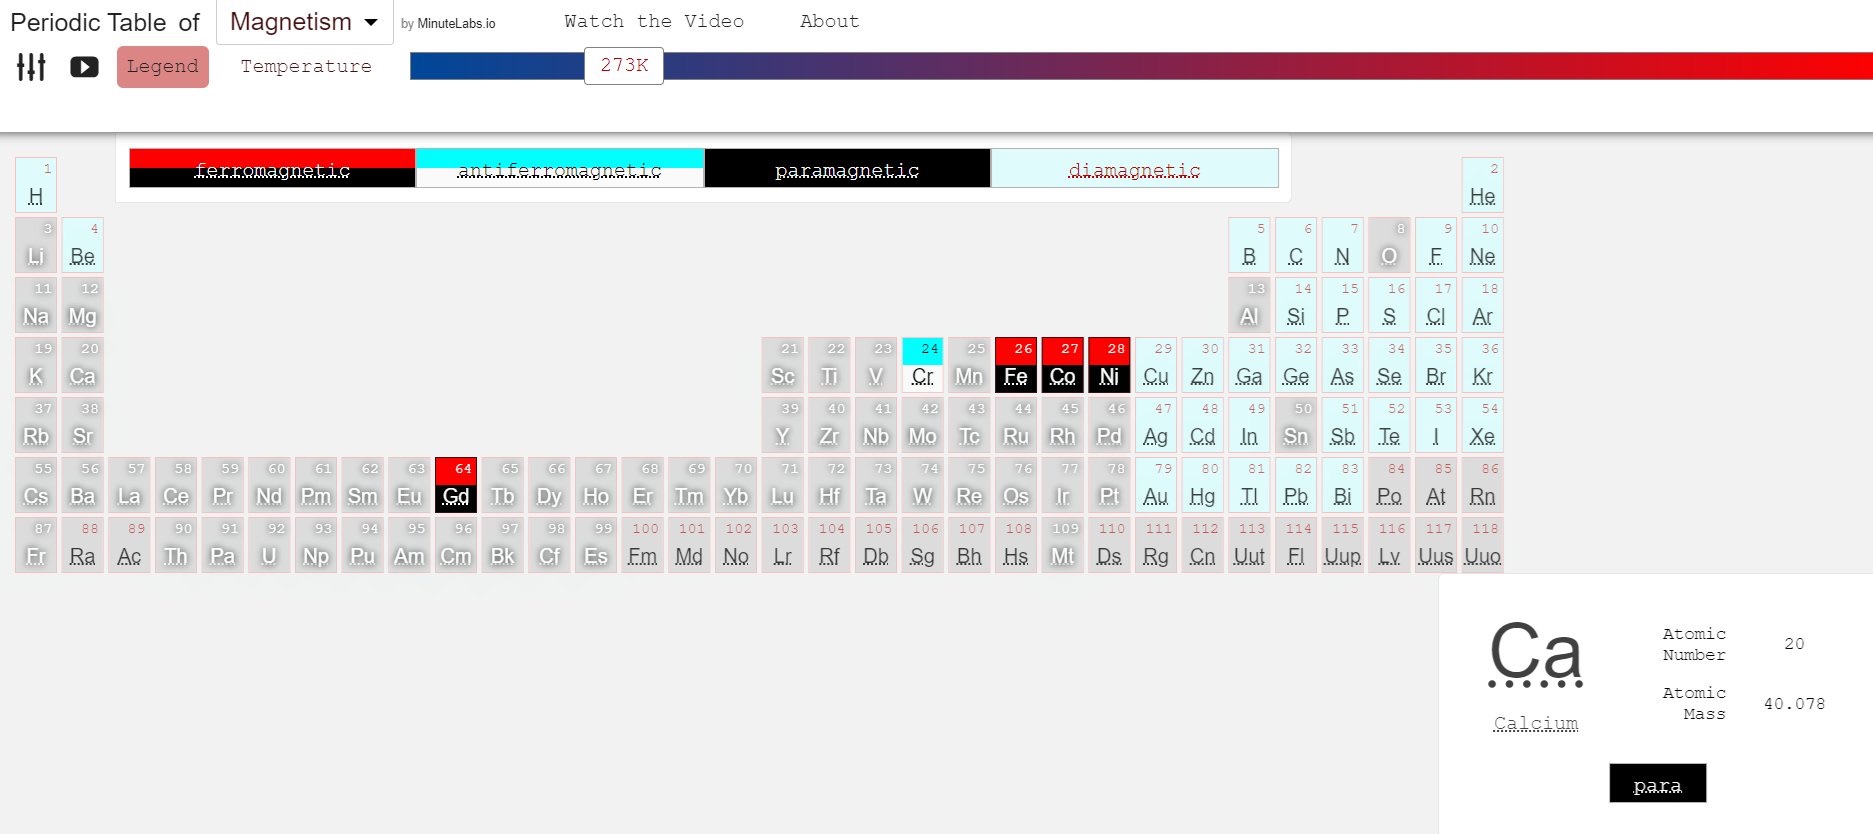Click the Calcium name link
1873x834 pixels.
(1535, 723)
